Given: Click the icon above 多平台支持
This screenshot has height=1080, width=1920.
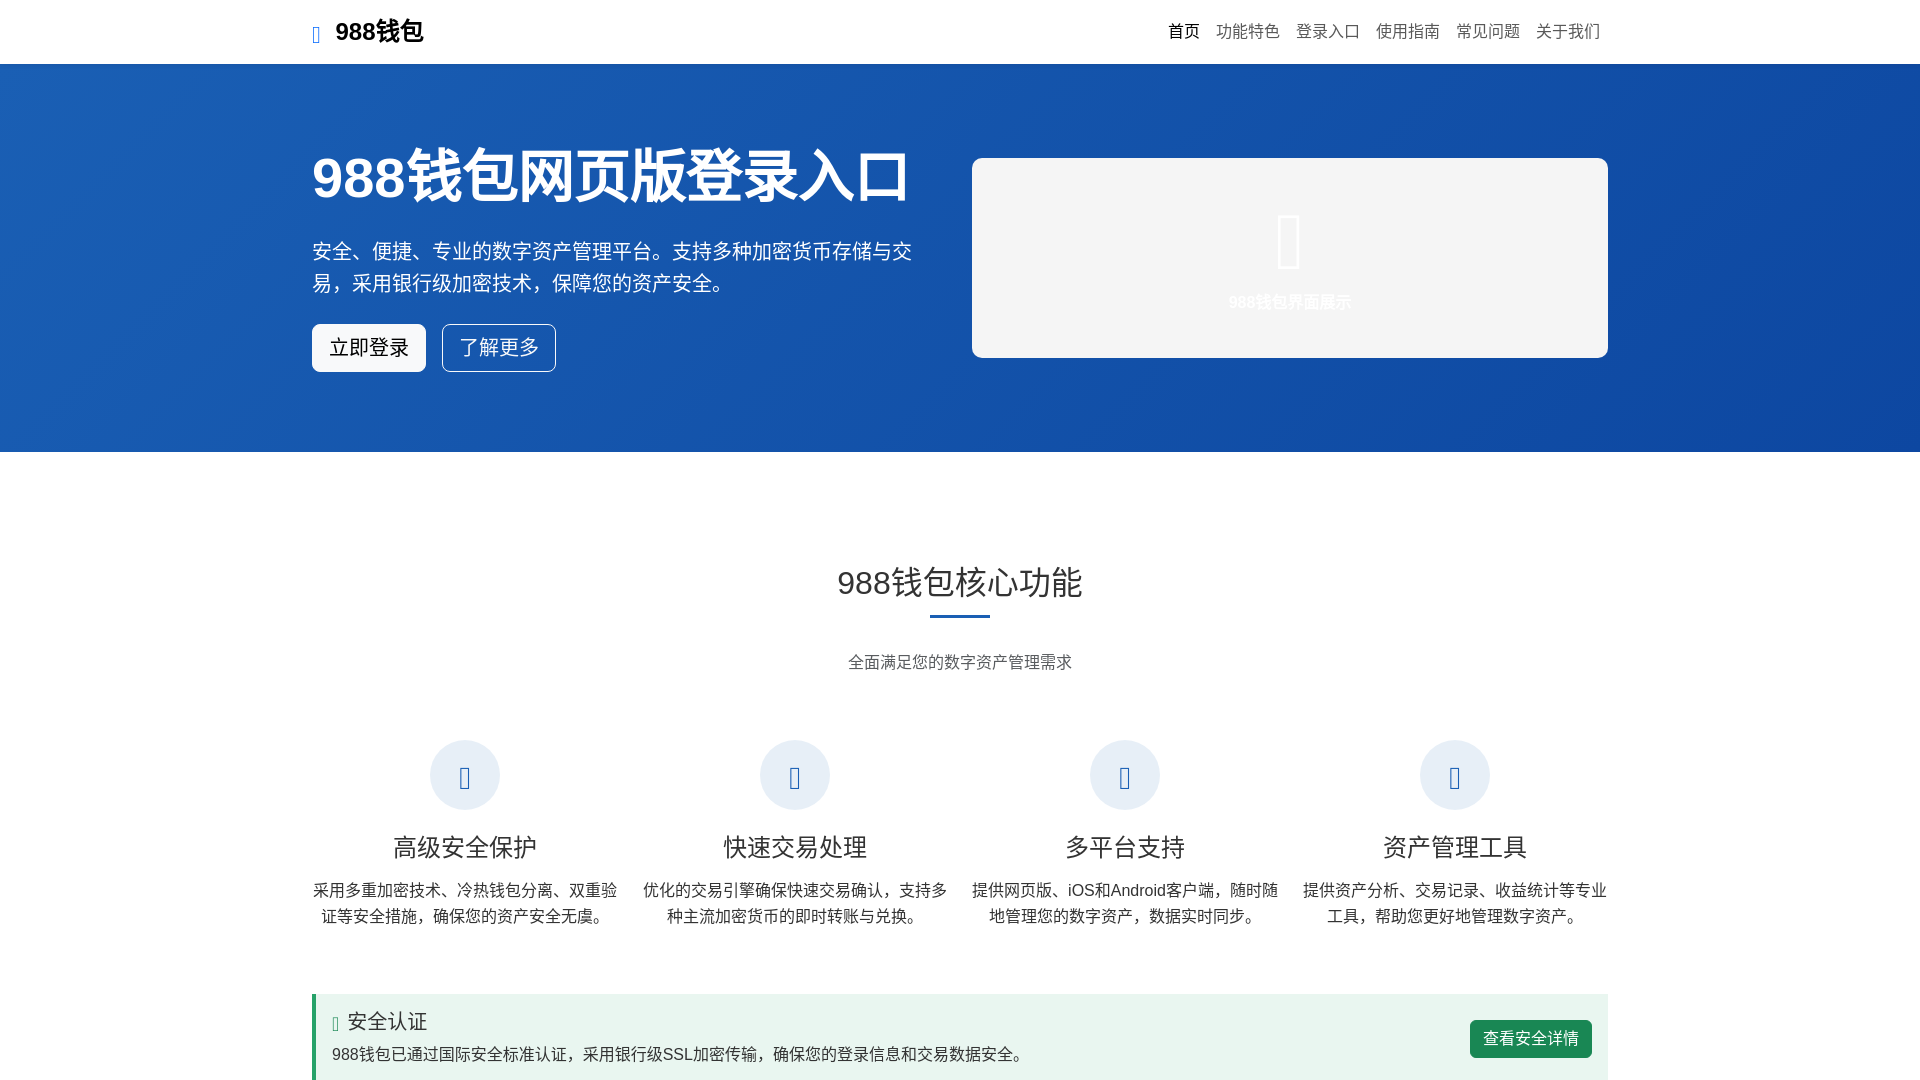Looking at the screenshot, I should [x=1125, y=777].
